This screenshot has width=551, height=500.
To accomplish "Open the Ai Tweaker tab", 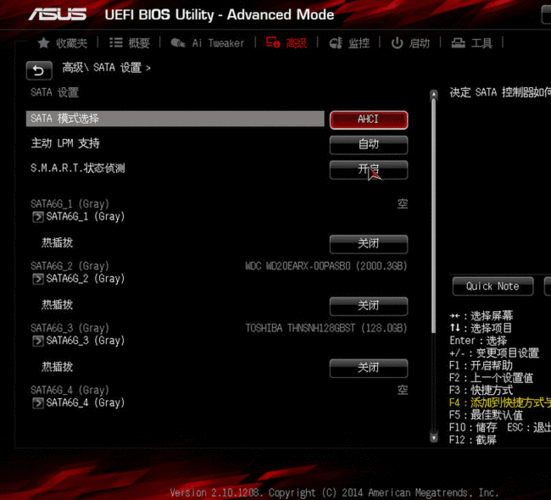I will (x=207, y=43).
